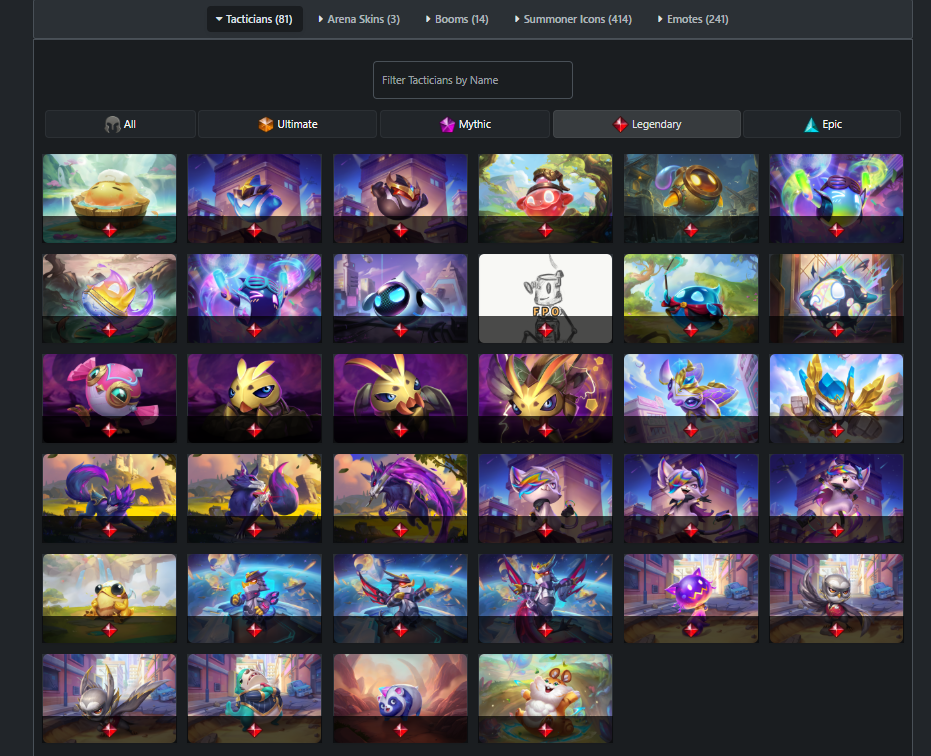
Task: Focus the Filter Tacticians by Name field
Action: click(473, 80)
